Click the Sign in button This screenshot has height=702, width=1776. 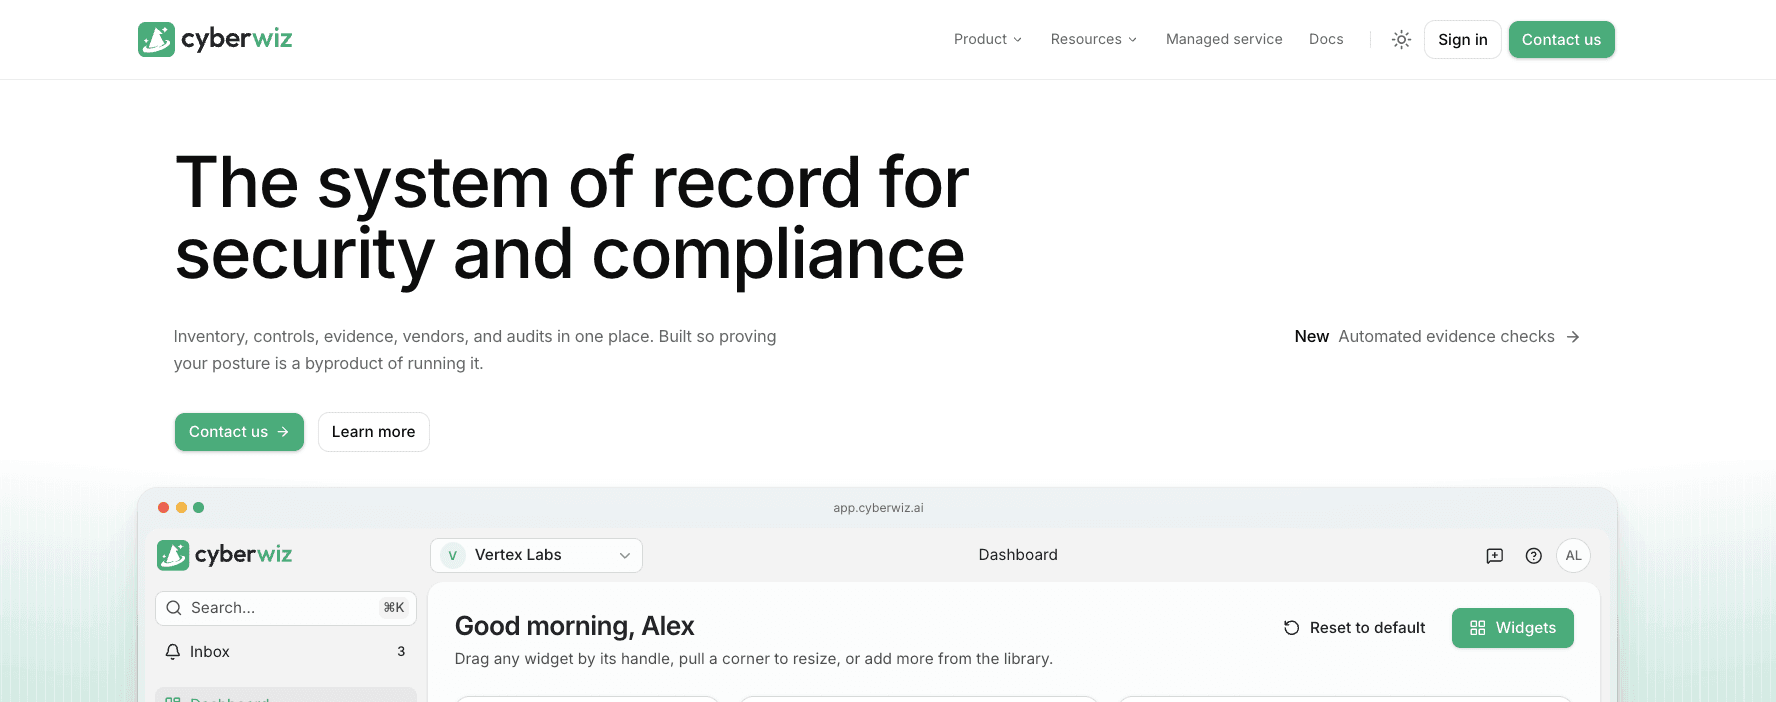1462,40
